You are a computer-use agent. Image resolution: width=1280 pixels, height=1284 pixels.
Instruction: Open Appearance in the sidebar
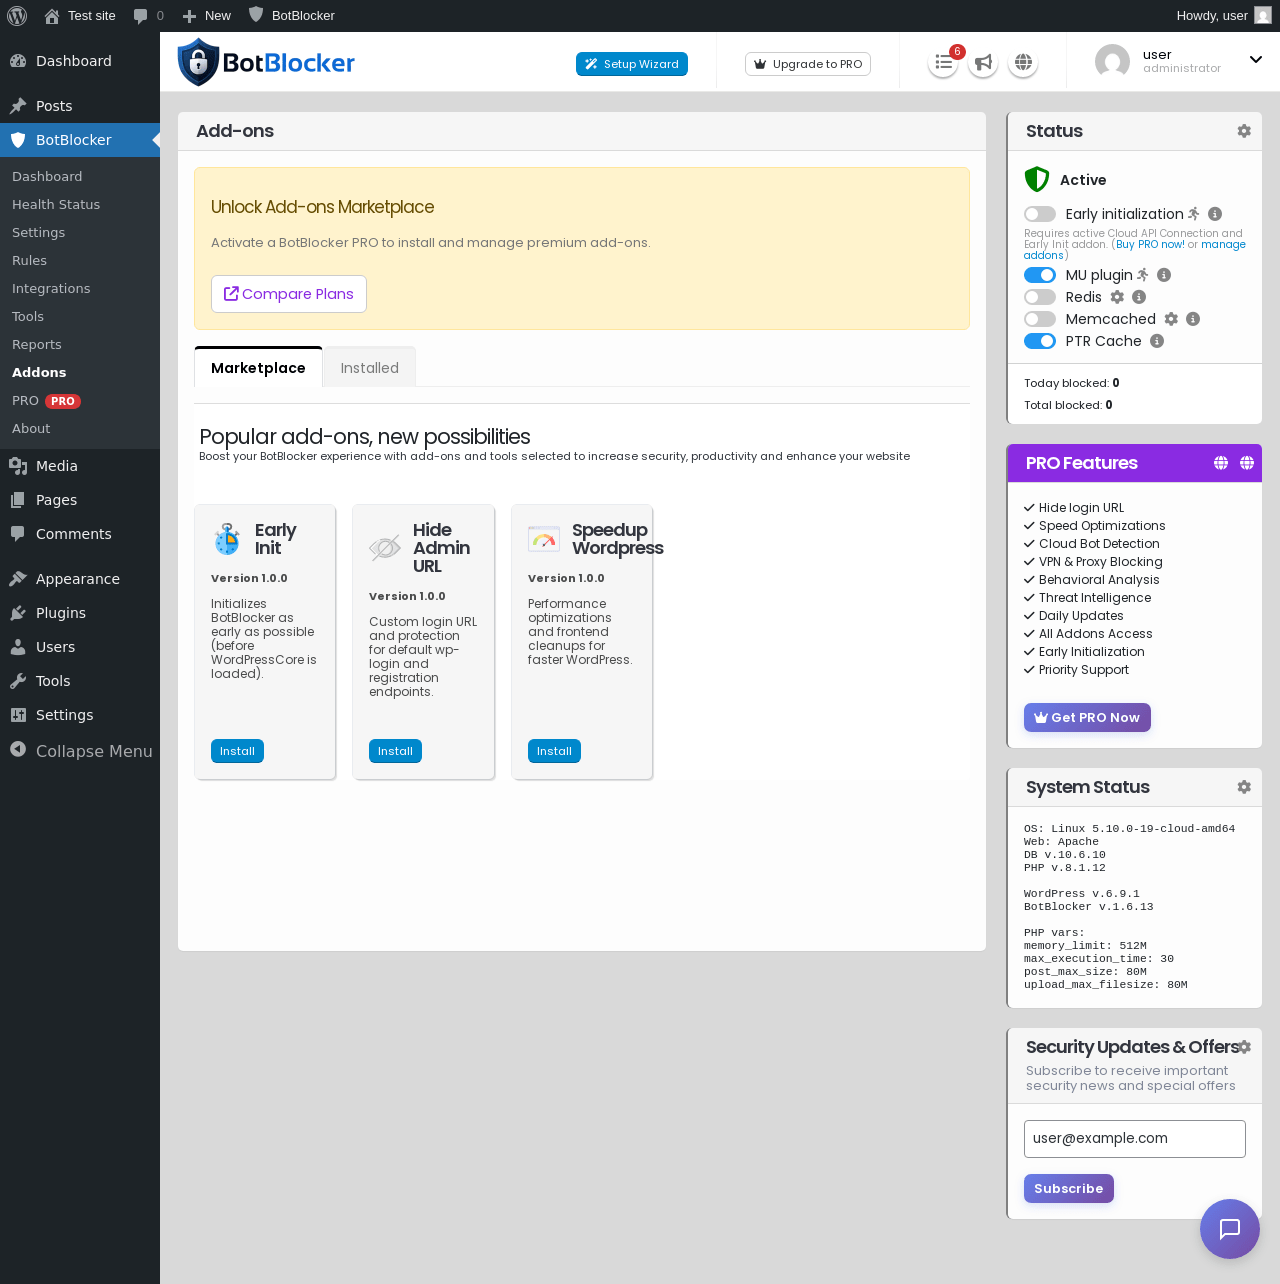(80, 579)
